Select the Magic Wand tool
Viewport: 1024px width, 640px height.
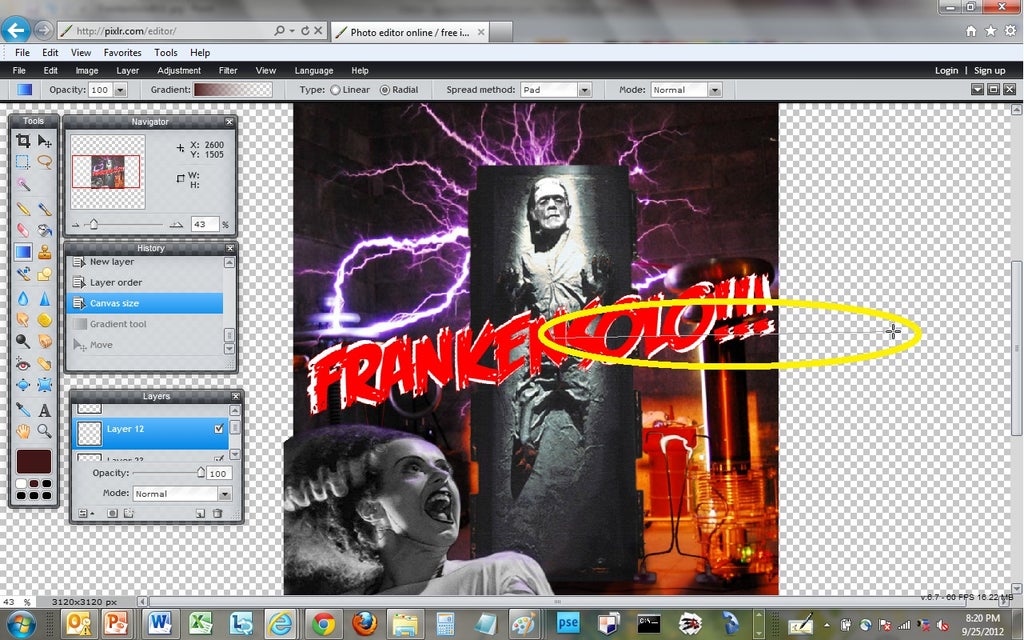tap(23, 185)
